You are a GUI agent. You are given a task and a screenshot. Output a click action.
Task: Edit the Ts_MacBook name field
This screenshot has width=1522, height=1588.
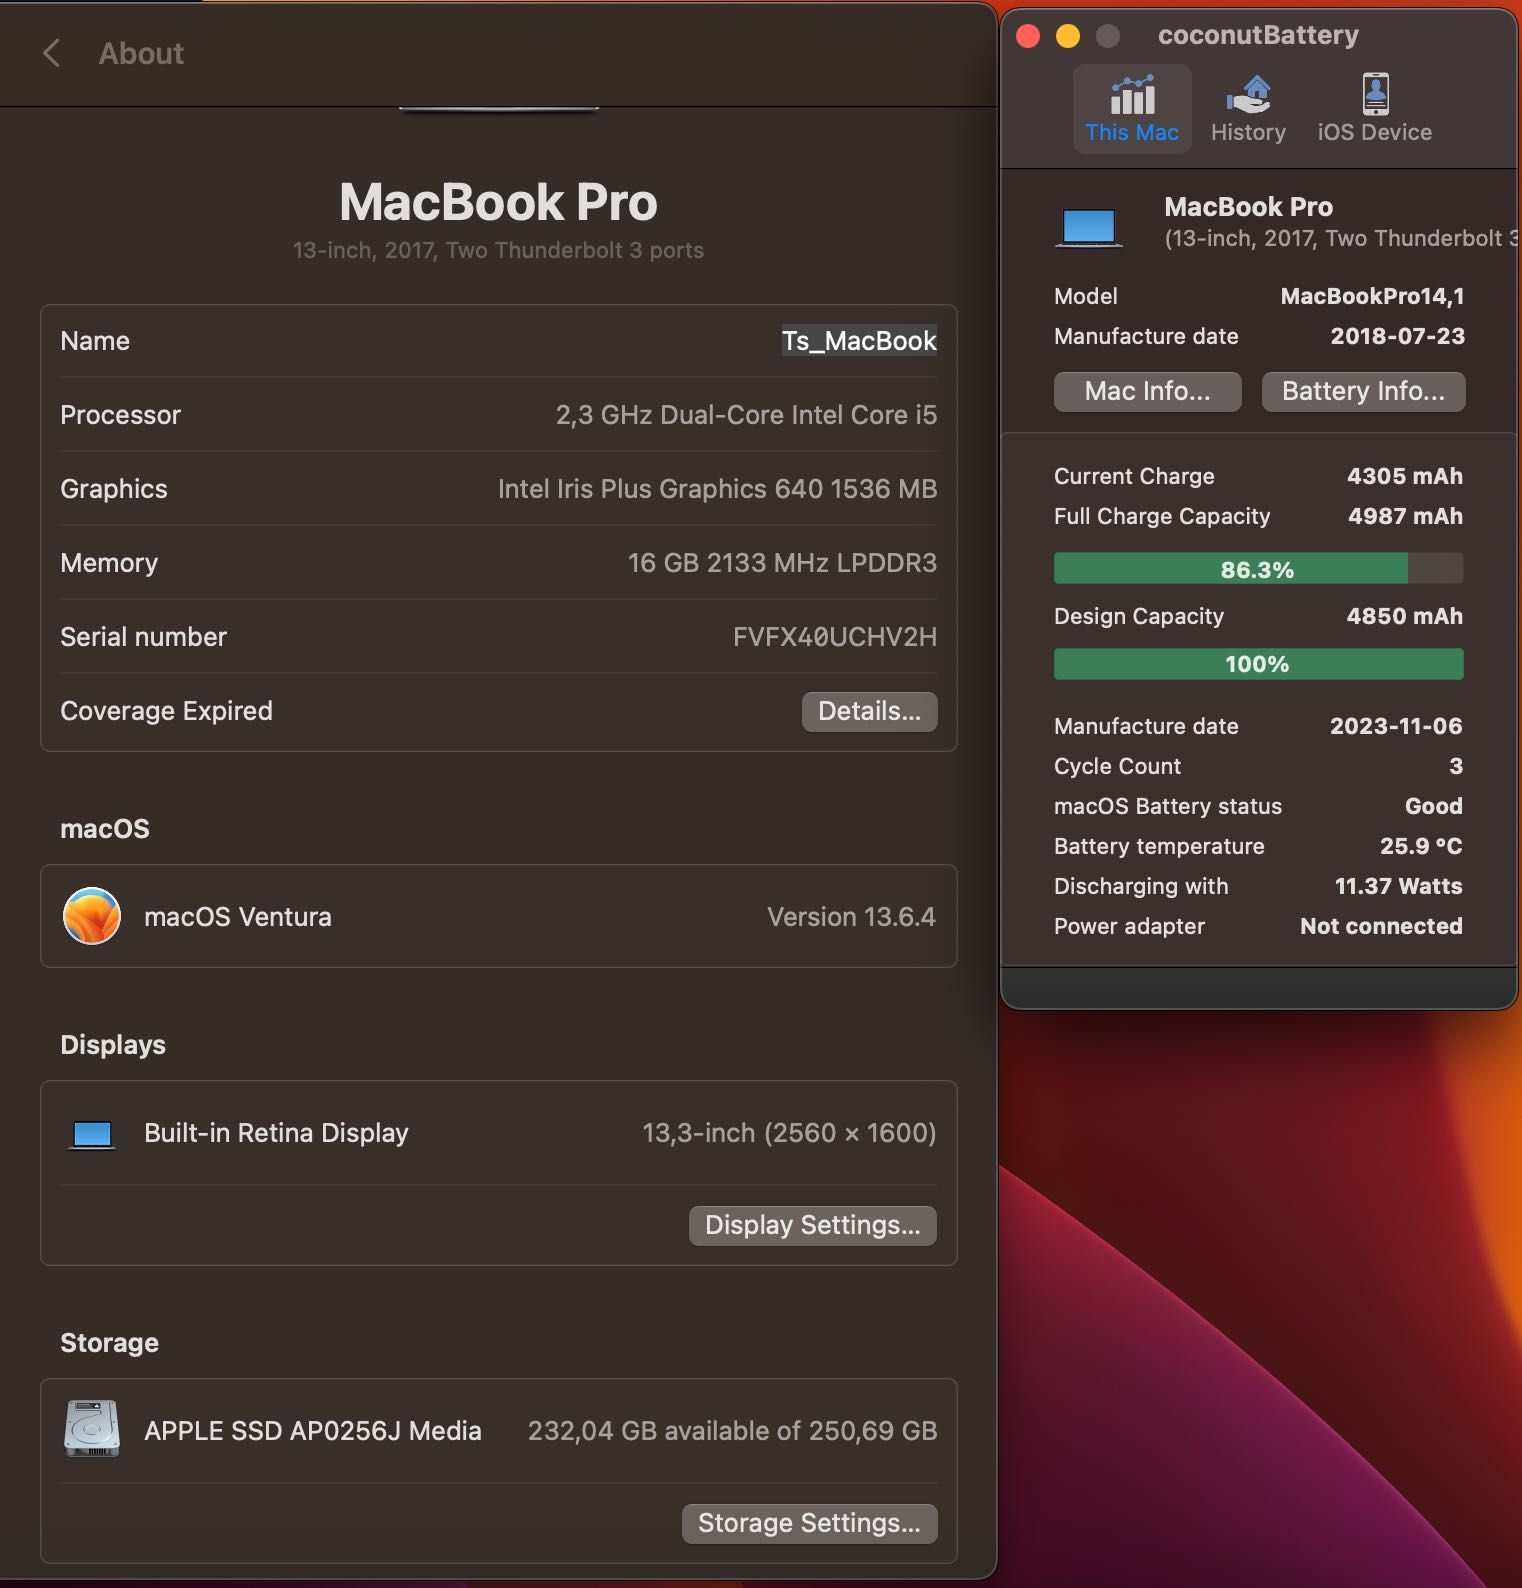[x=859, y=341]
